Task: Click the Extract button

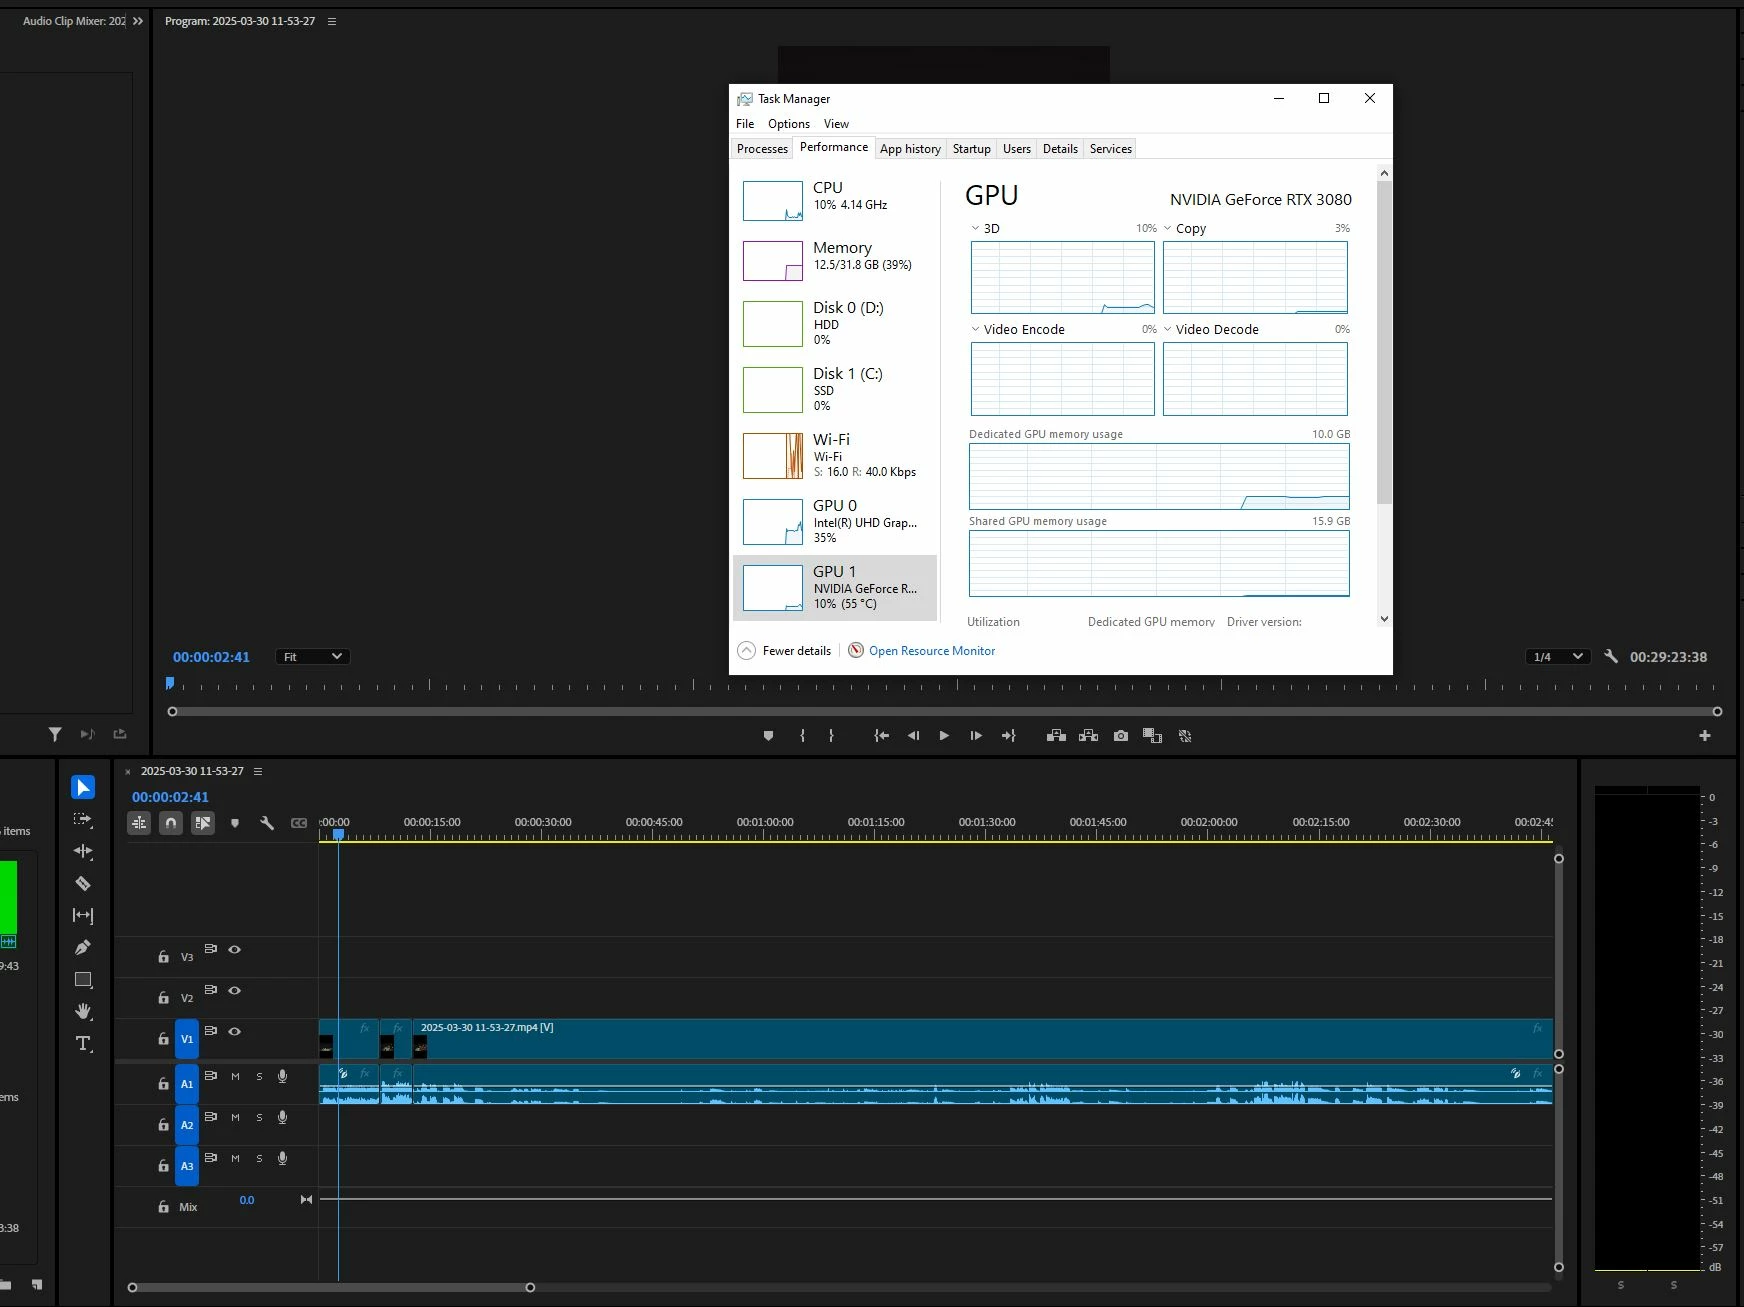Action: pyautogui.click(x=1088, y=736)
